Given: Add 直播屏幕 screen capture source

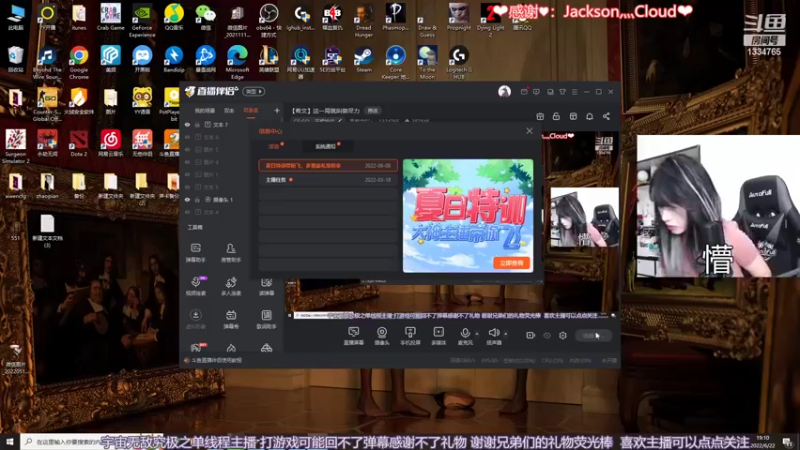Looking at the screenshot, I should tap(353, 336).
